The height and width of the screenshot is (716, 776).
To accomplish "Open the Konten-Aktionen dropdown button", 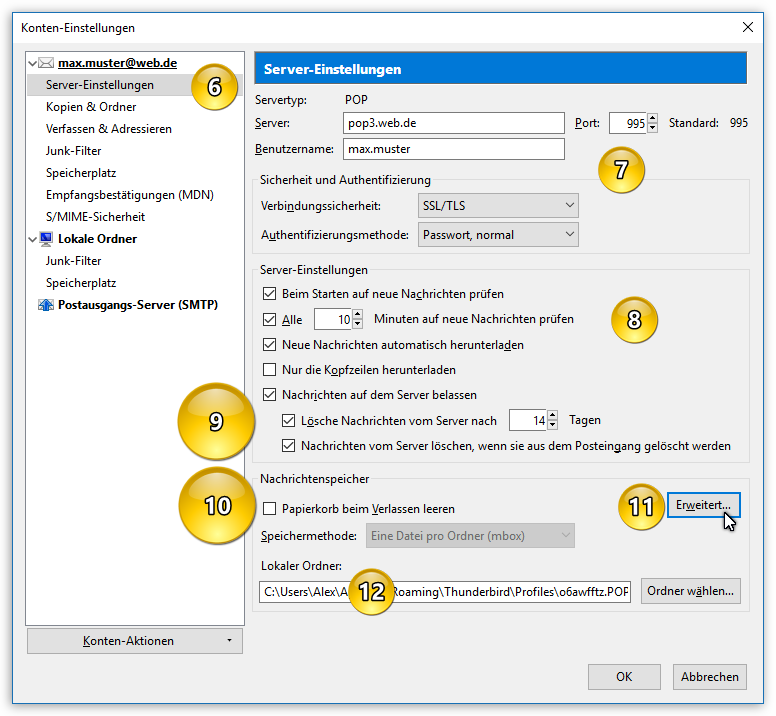I will (x=134, y=641).
